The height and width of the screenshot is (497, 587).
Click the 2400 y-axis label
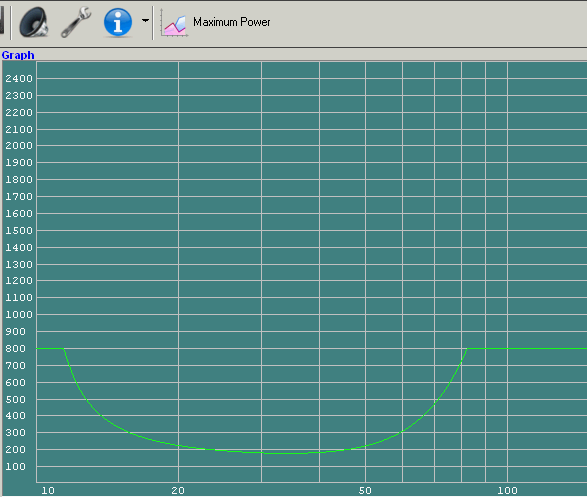pos(19,79)
